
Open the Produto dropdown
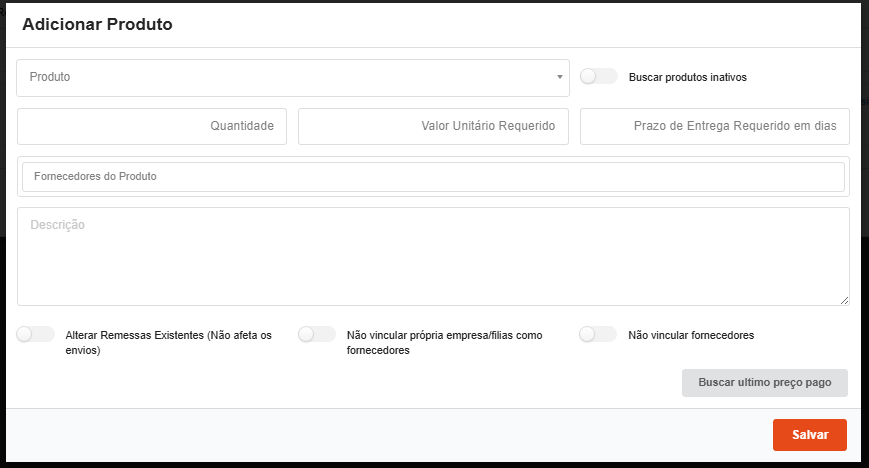tap(290, 77)
